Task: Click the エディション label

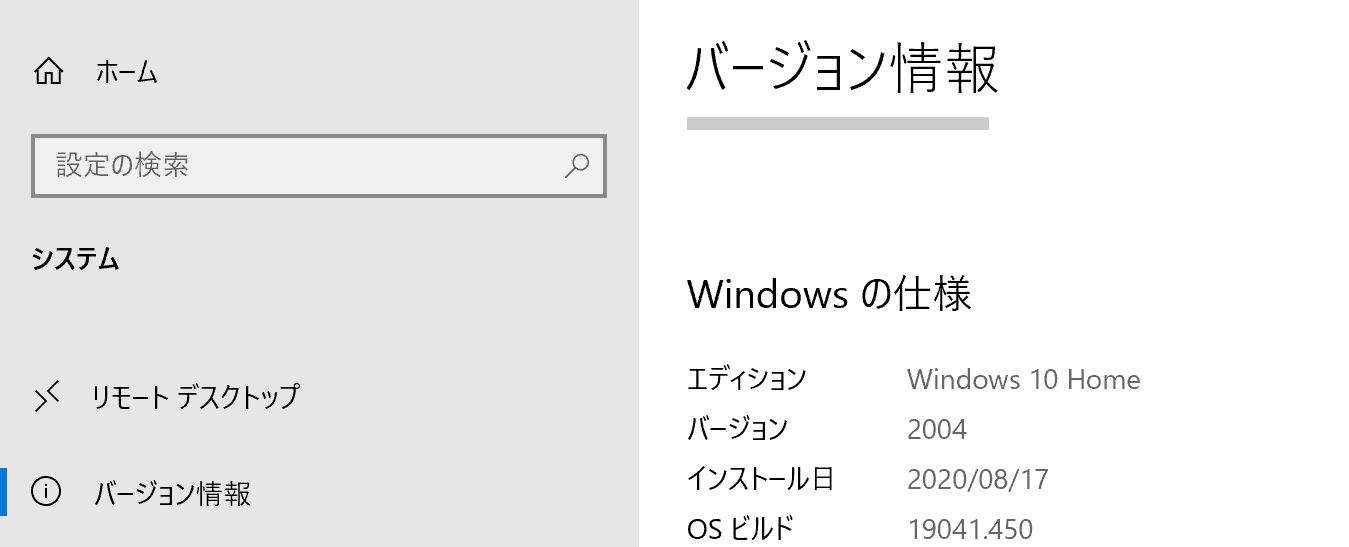Action: click(746, 380)
